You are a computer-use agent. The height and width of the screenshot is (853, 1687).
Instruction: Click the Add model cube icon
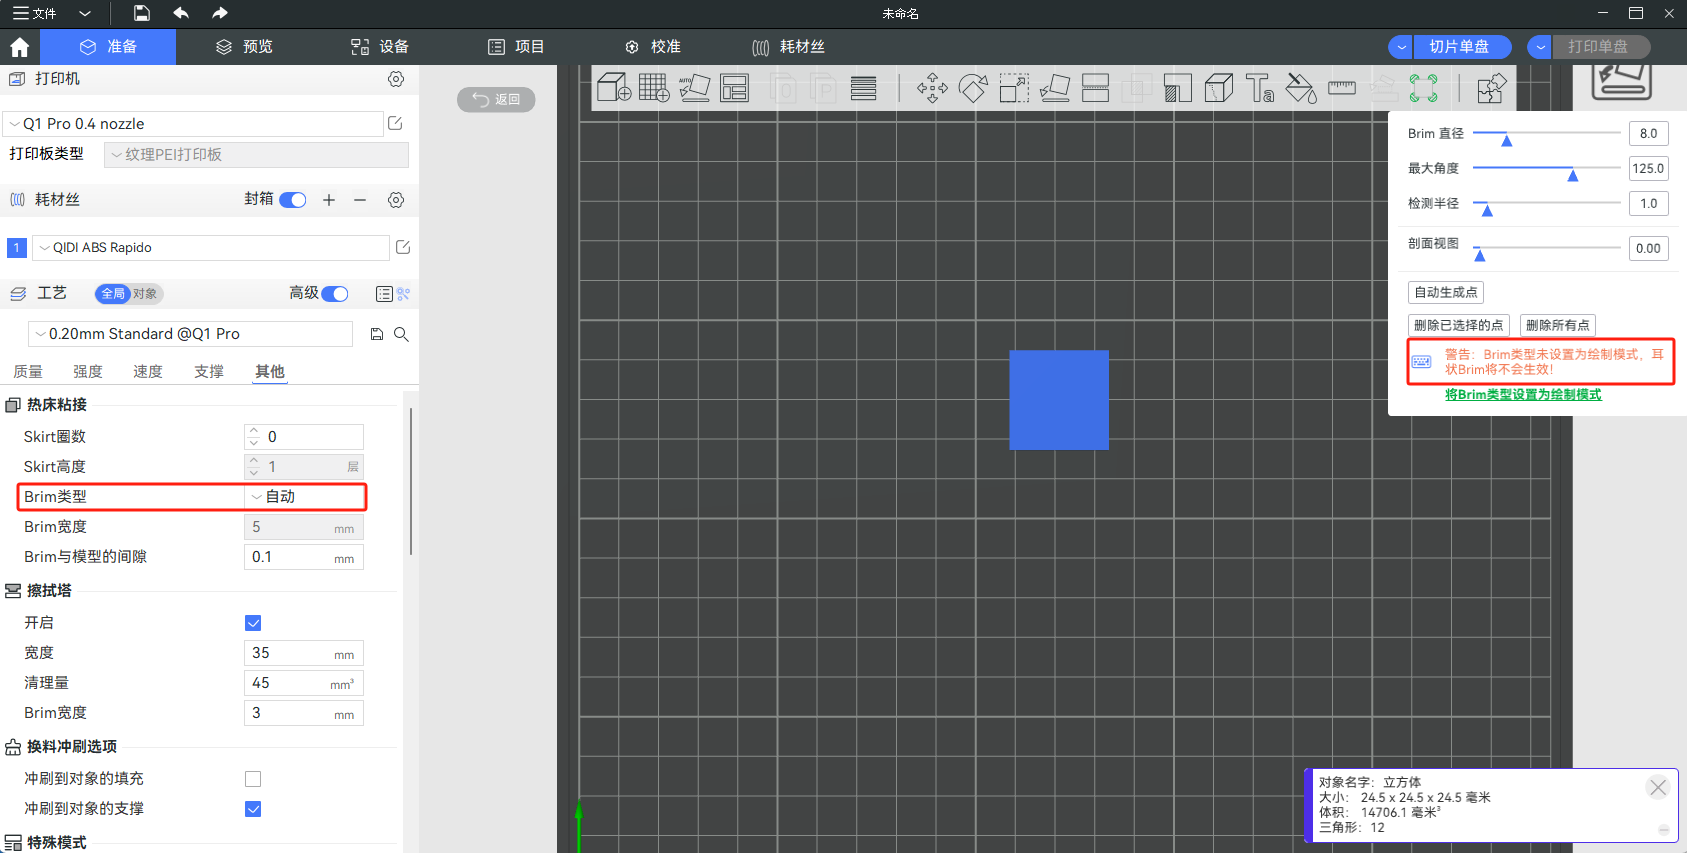tap(613, 88)
